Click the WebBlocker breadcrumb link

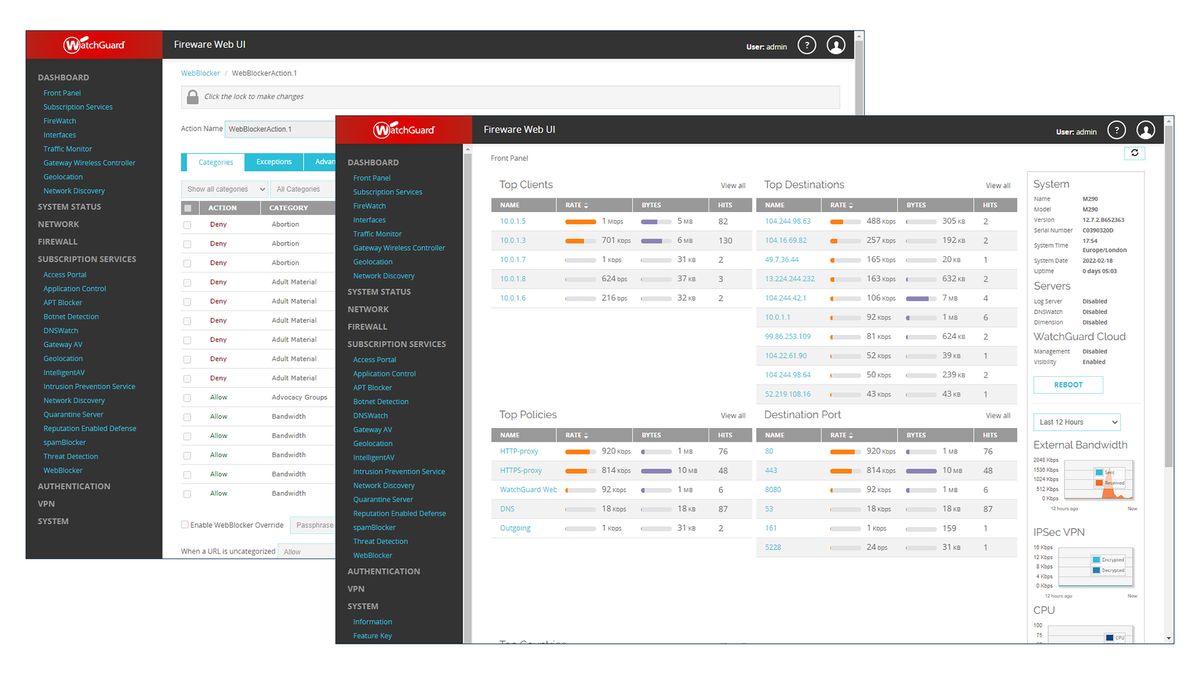[x=201, y=73]
